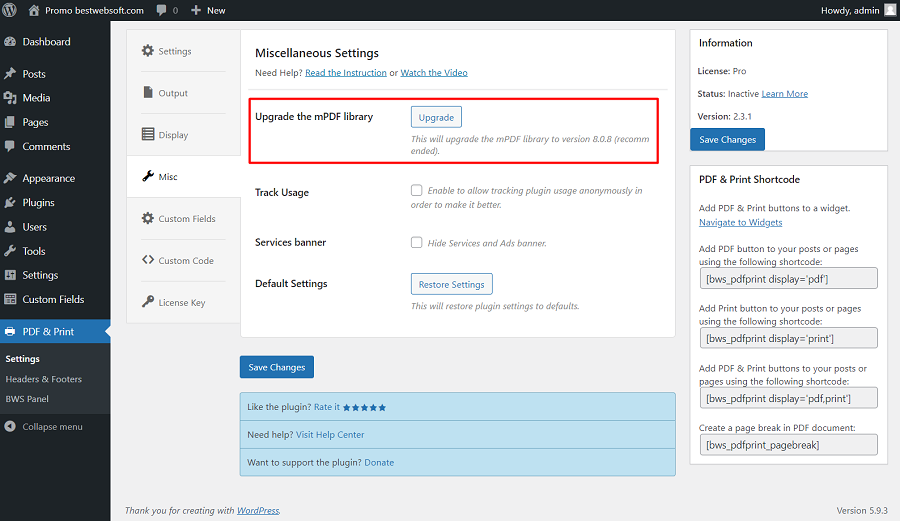900x521 pixels.
Task: Click the Plugins plug icon
Action: (x=10, y=203)
